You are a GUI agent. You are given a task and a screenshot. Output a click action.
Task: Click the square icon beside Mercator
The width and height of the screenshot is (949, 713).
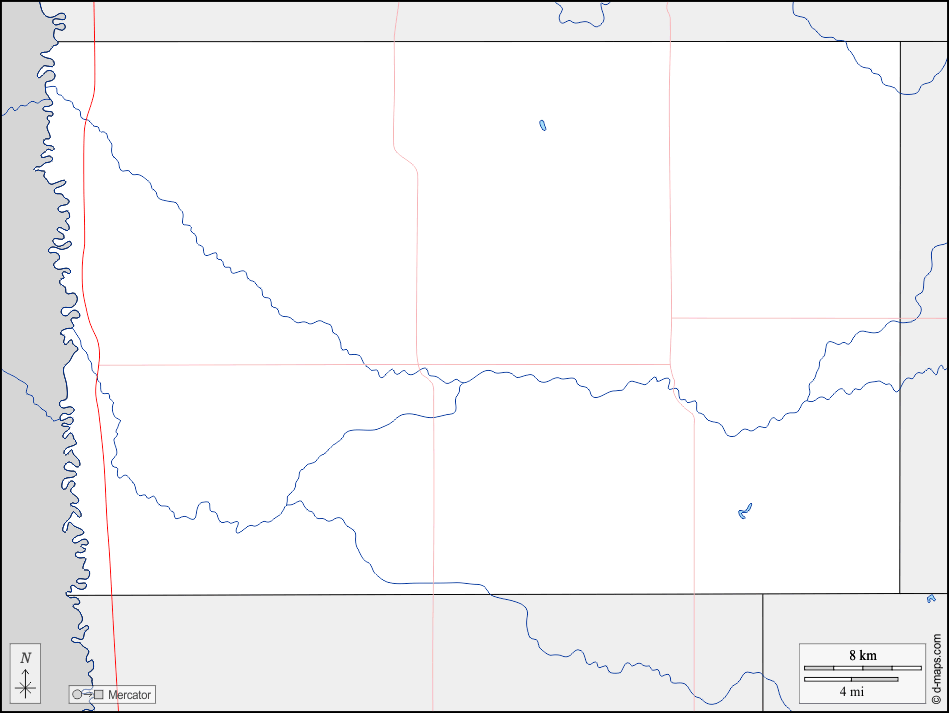(99, 694)
